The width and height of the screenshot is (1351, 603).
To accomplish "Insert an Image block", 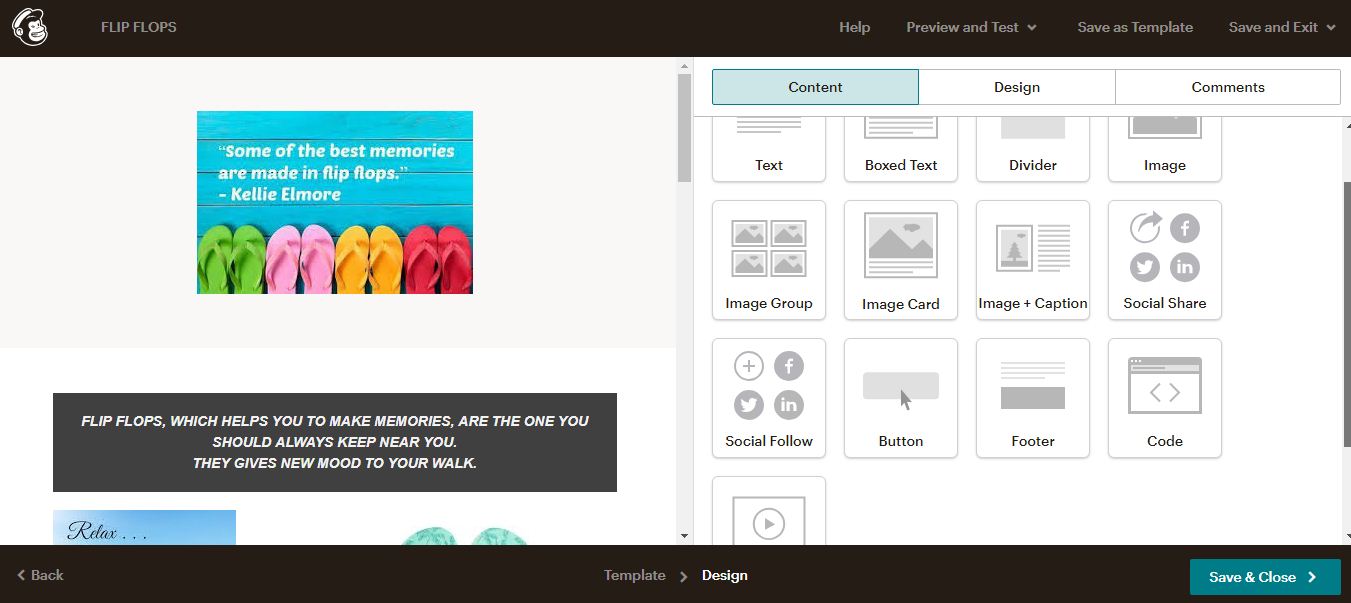I will coord(1165,149).
